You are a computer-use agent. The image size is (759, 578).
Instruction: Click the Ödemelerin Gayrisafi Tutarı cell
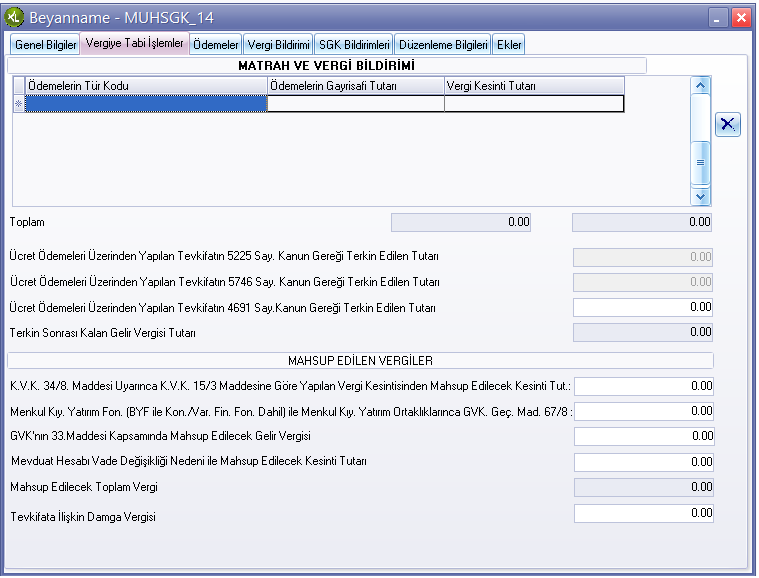(355, 103)
